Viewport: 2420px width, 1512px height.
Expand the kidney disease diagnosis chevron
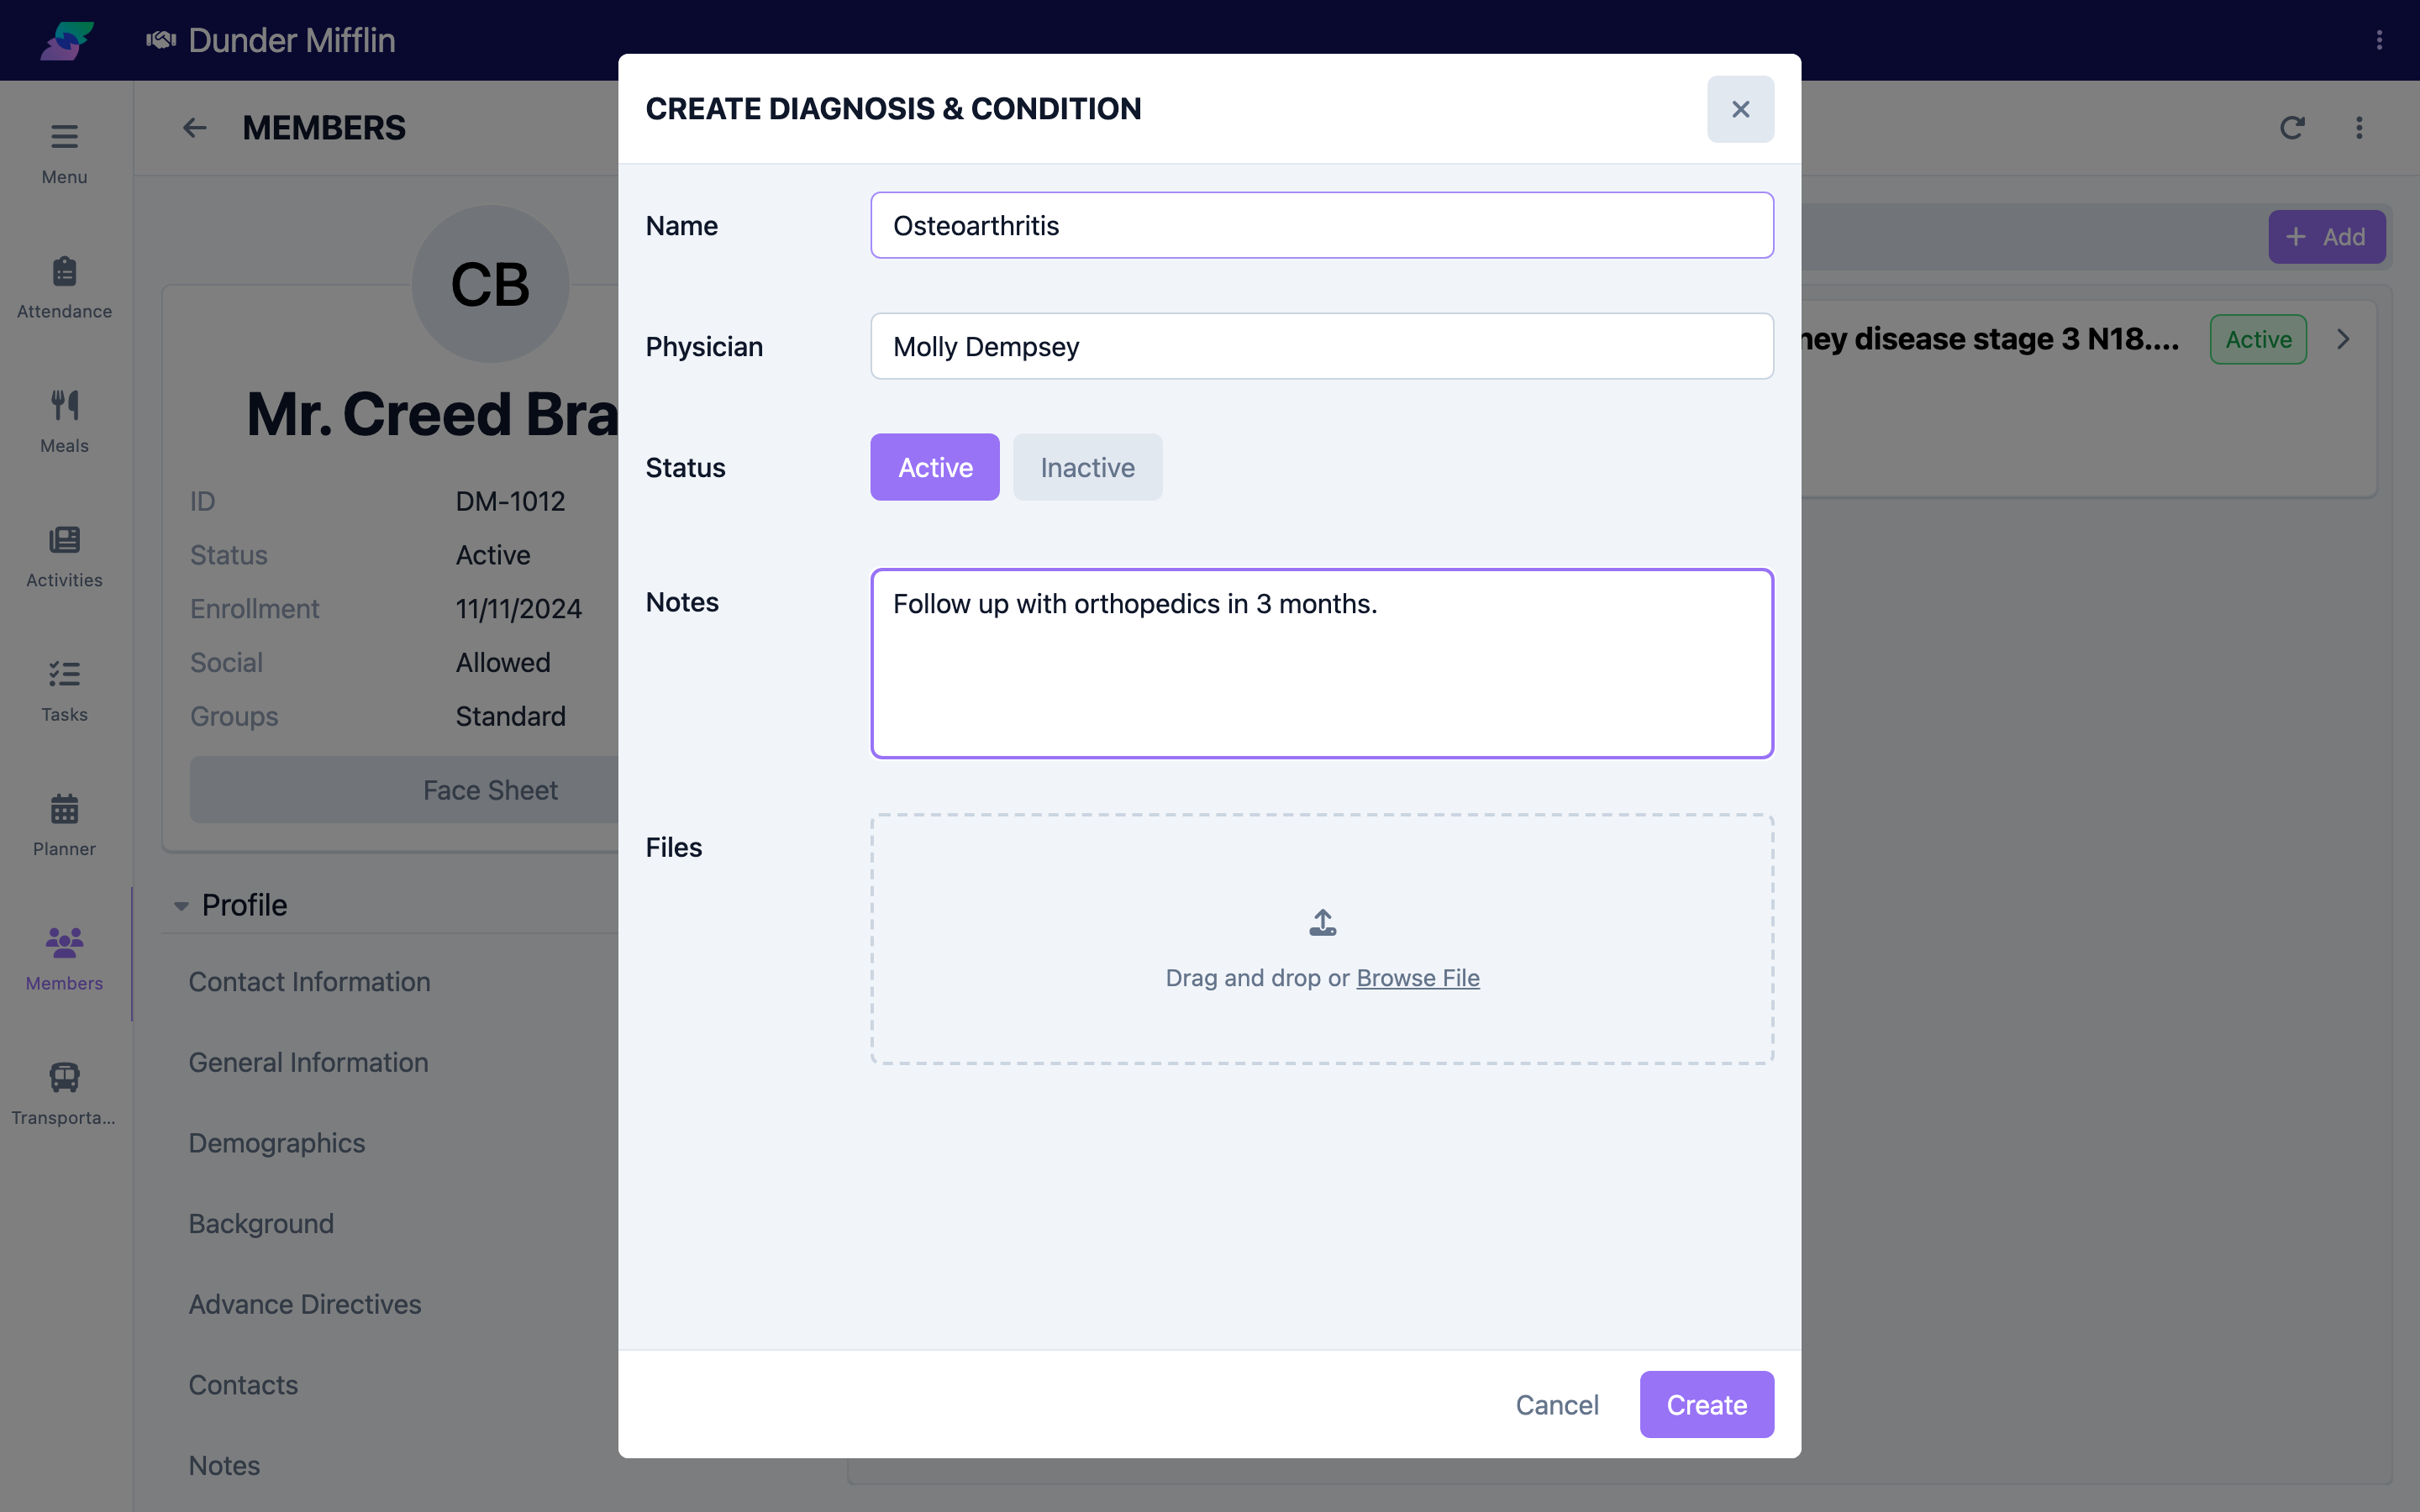point(2343,339)
